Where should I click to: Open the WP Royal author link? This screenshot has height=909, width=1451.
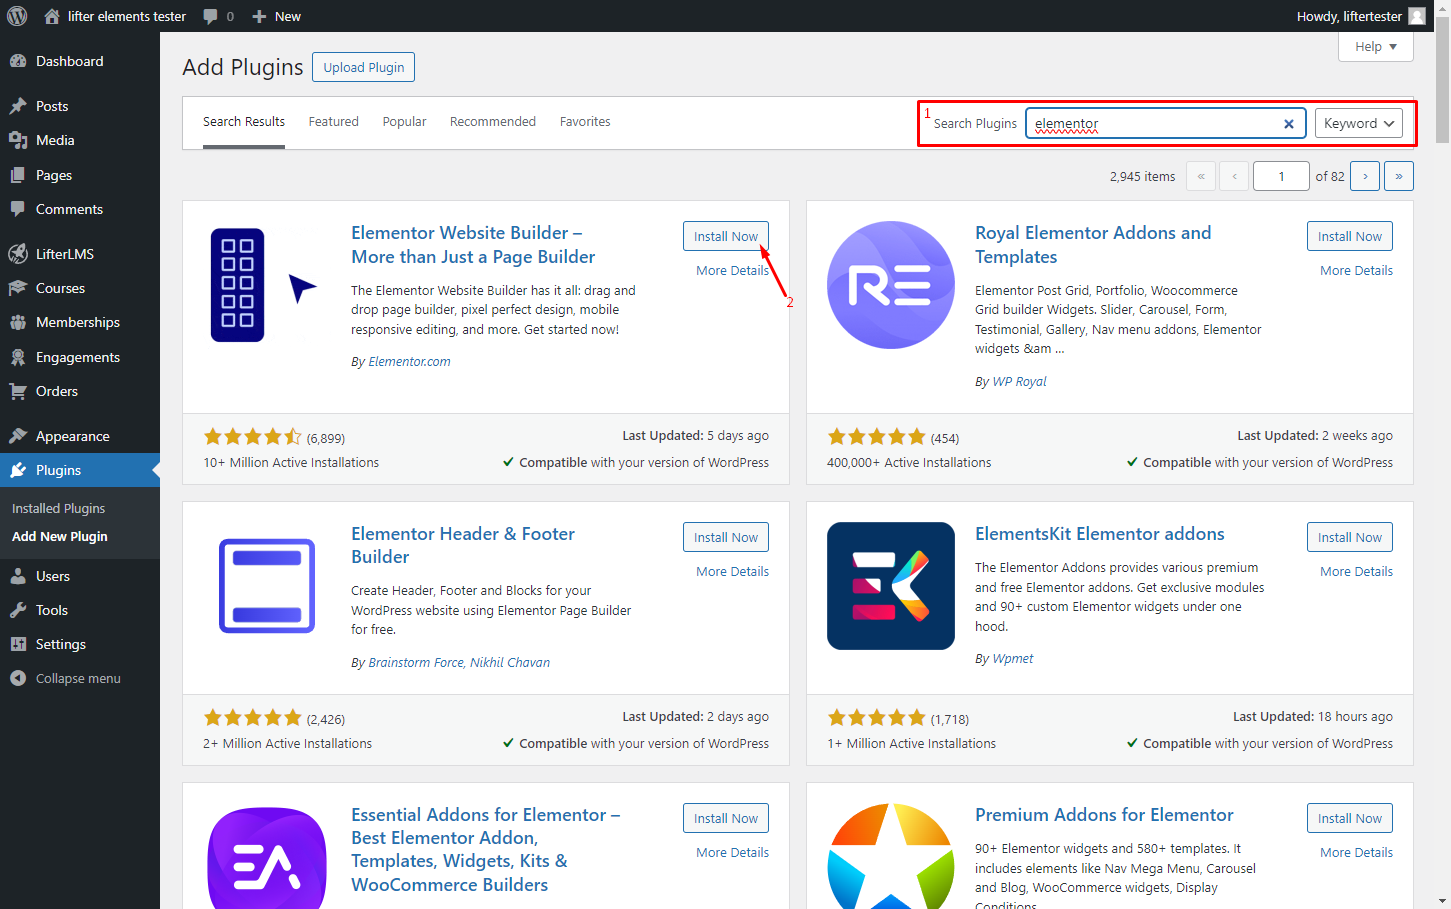1019,382
